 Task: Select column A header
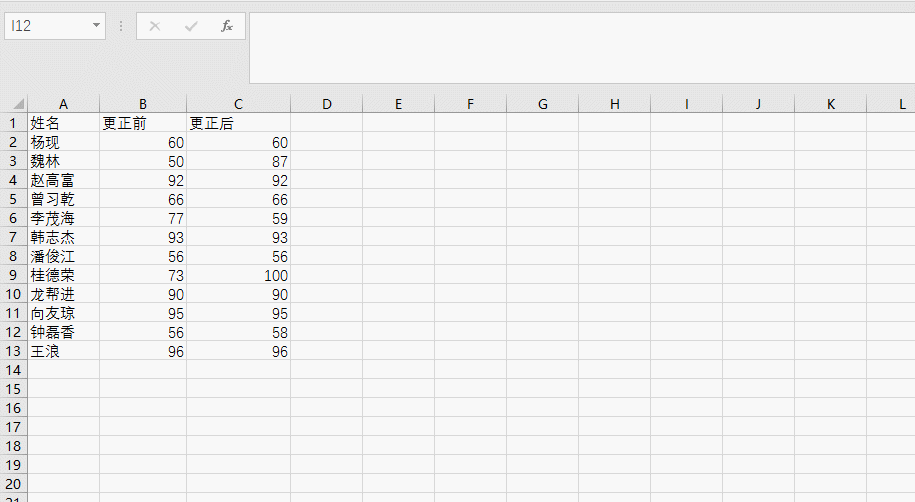click(x=63, y=104)
